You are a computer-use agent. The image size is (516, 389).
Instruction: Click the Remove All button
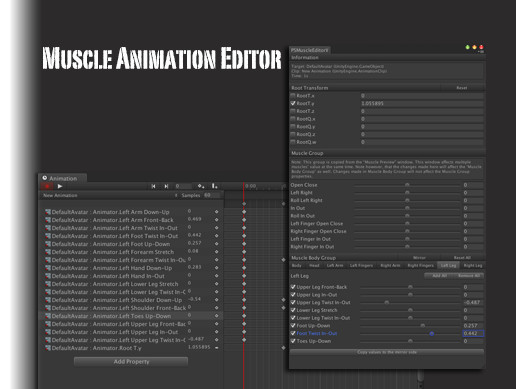[469, 276]
